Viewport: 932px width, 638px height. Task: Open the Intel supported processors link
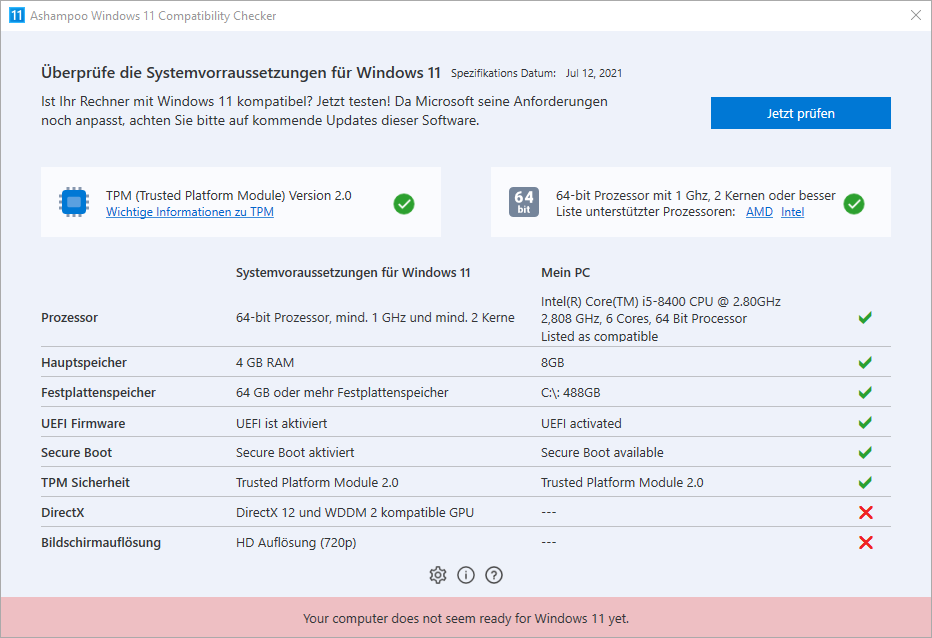click(x=792, y=212)
